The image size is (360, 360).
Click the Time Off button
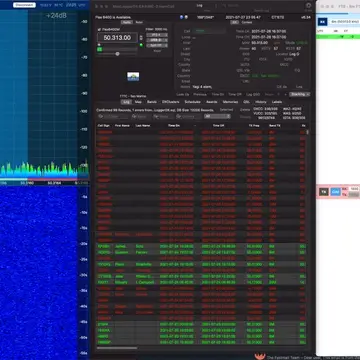235,95
